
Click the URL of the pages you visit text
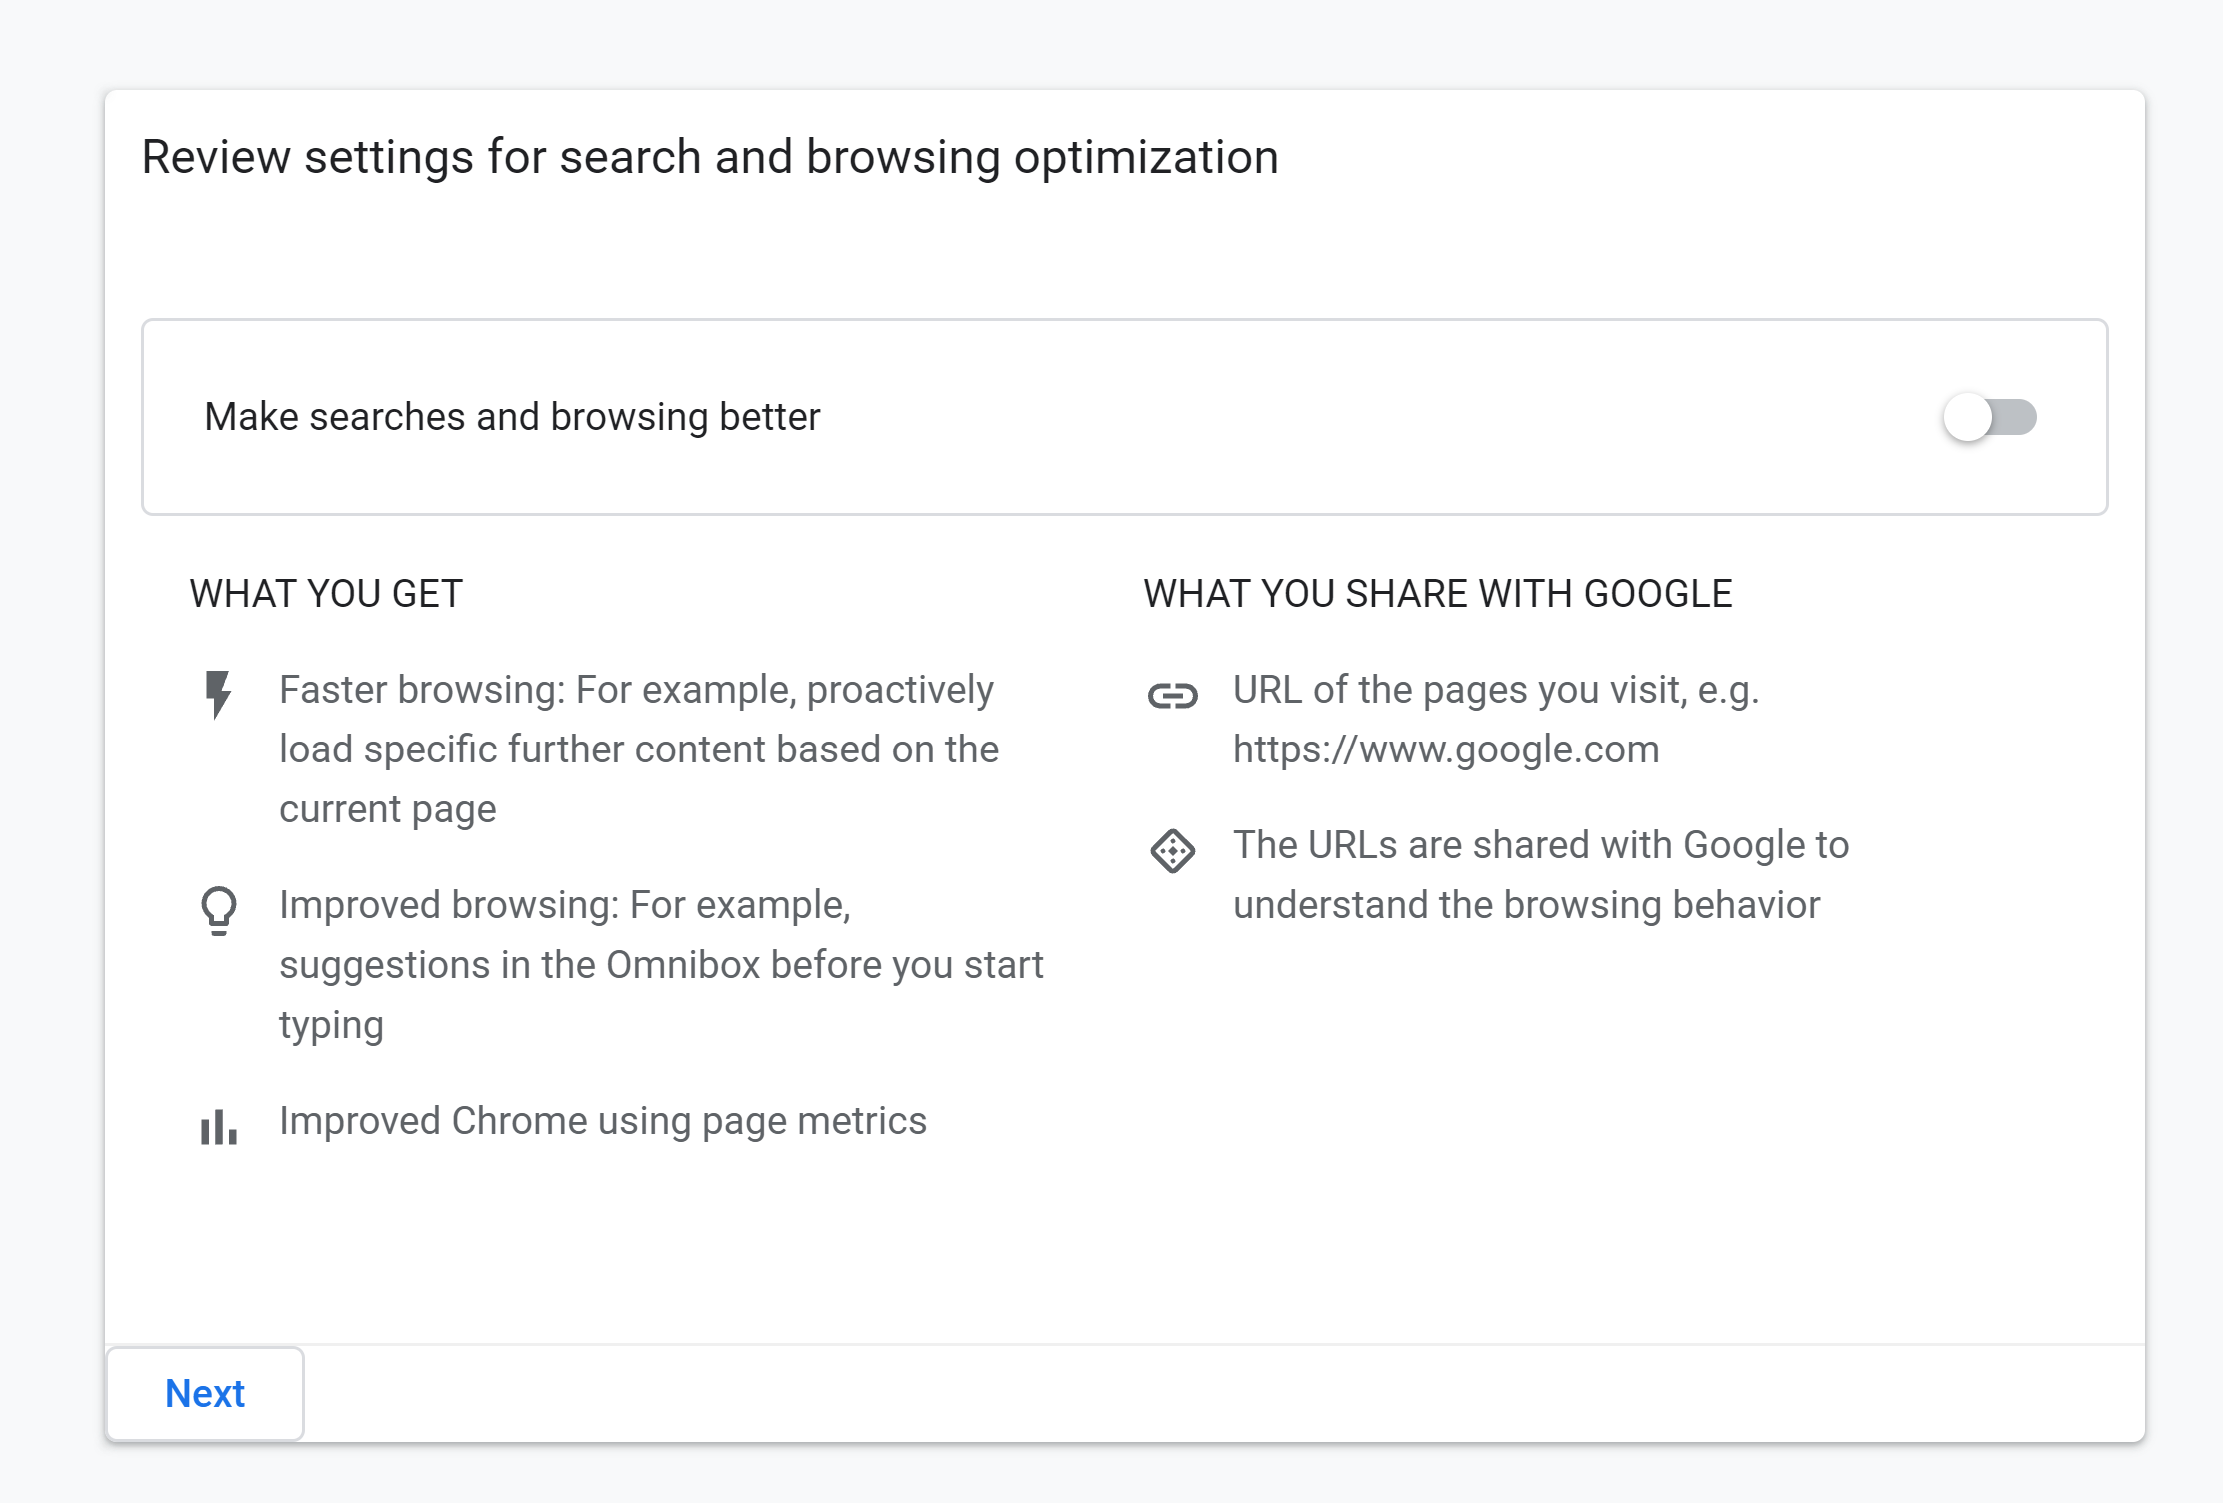click(x=1495, y=690)
